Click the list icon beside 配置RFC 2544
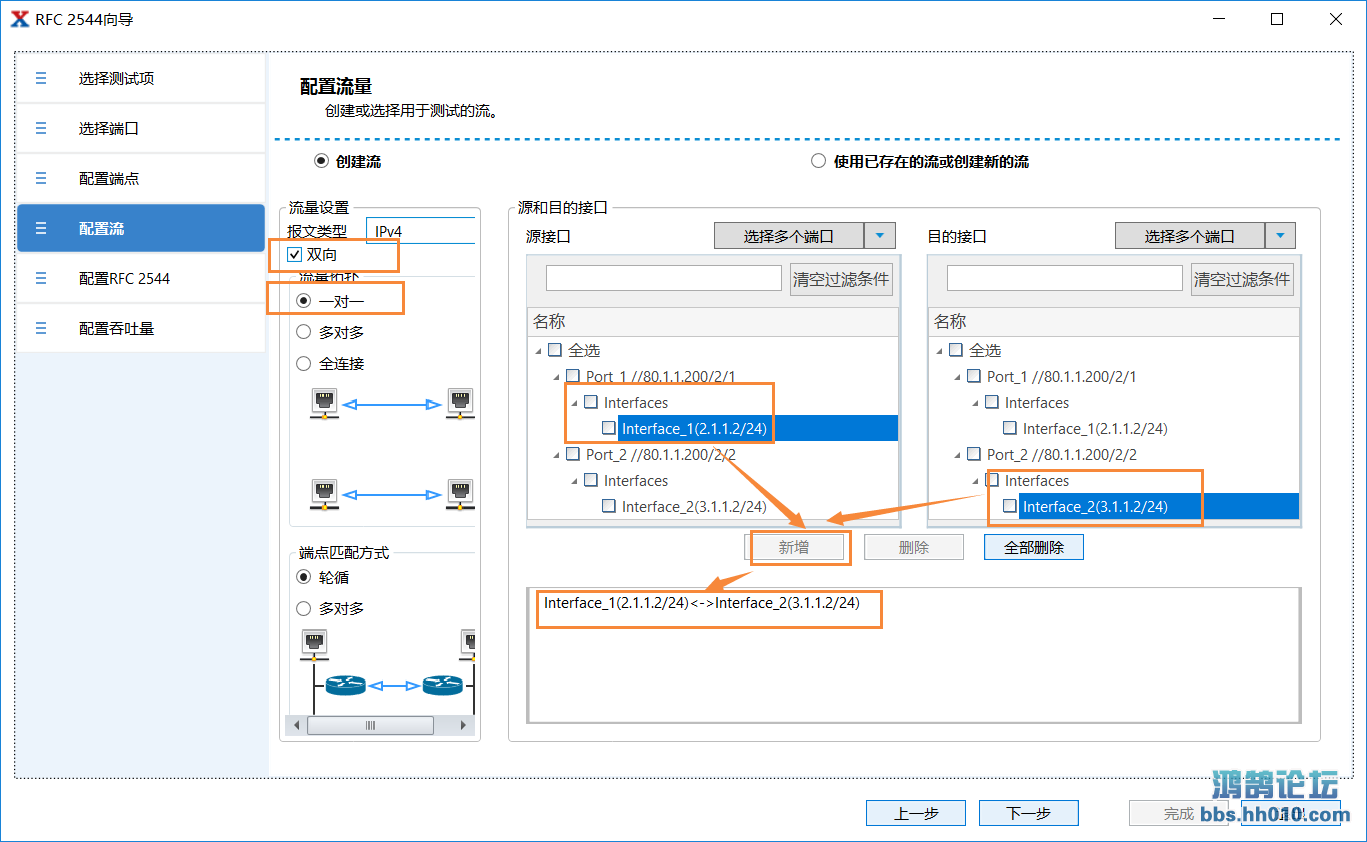 pyautogui.click(x=41, y=278)
